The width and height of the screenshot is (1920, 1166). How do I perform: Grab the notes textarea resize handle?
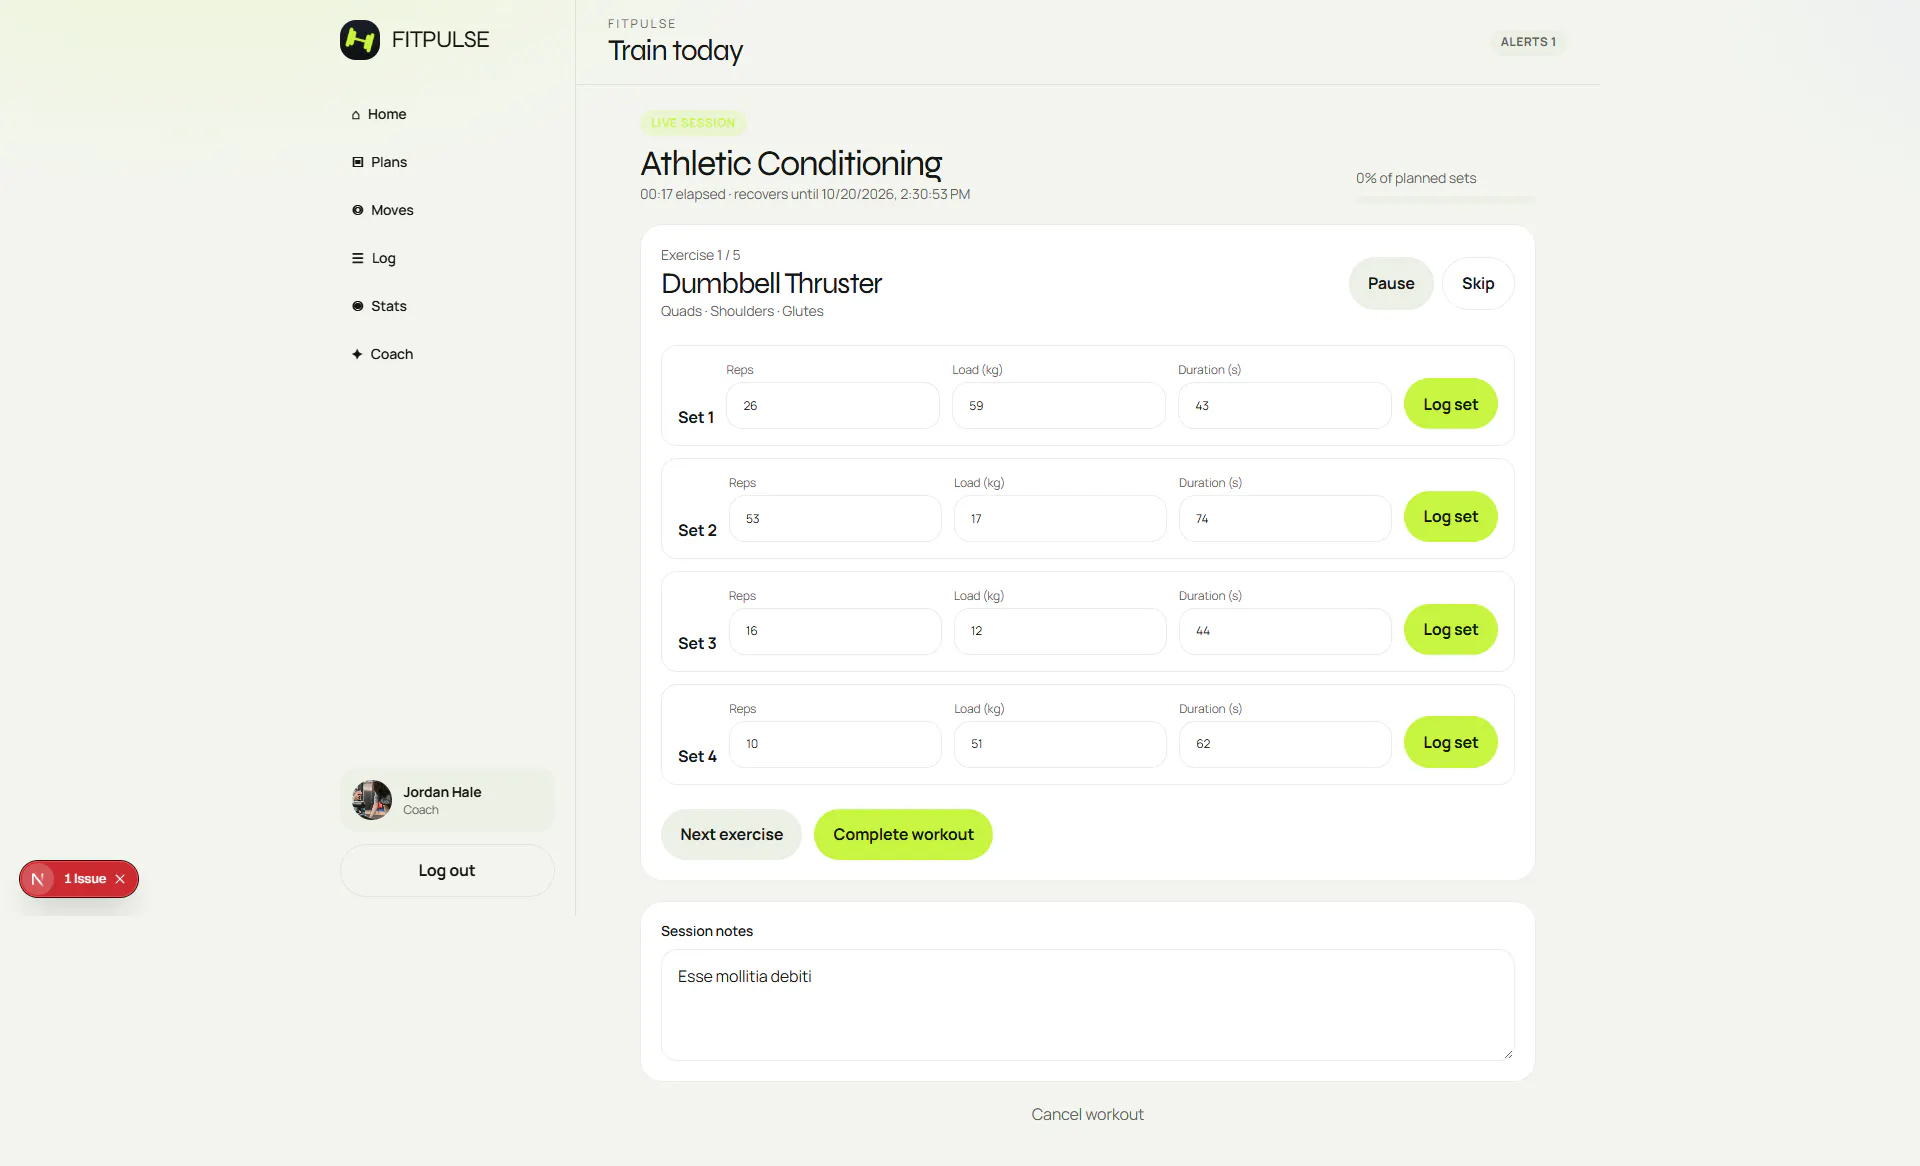point(1508,1054)
